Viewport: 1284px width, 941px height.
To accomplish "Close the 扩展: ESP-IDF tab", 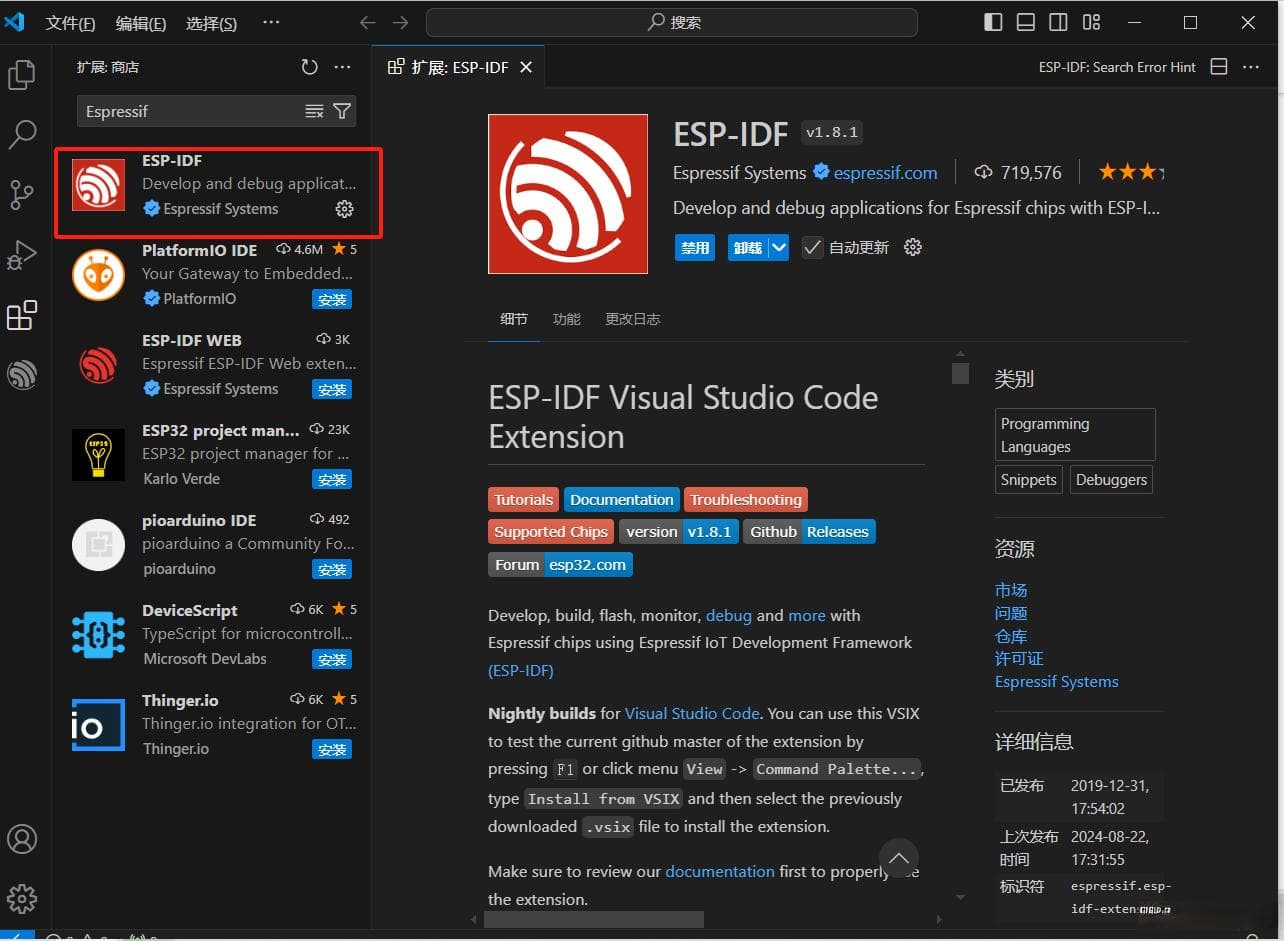I will 526,67.
